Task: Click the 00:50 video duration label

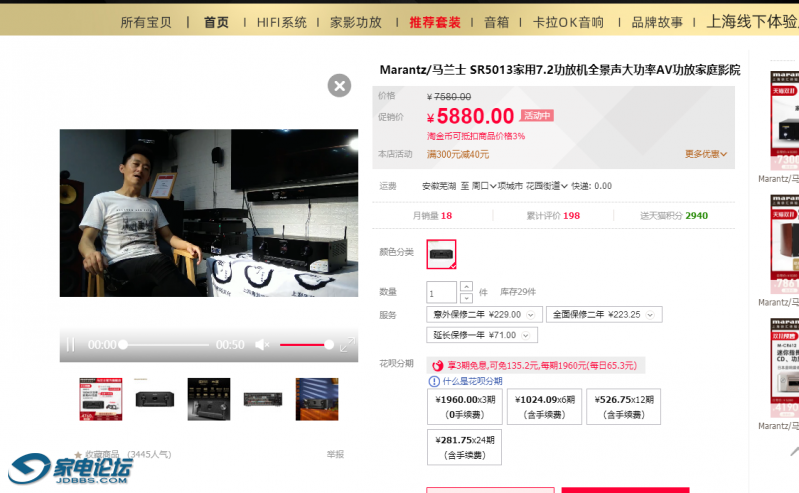Action: click(230, 345)
